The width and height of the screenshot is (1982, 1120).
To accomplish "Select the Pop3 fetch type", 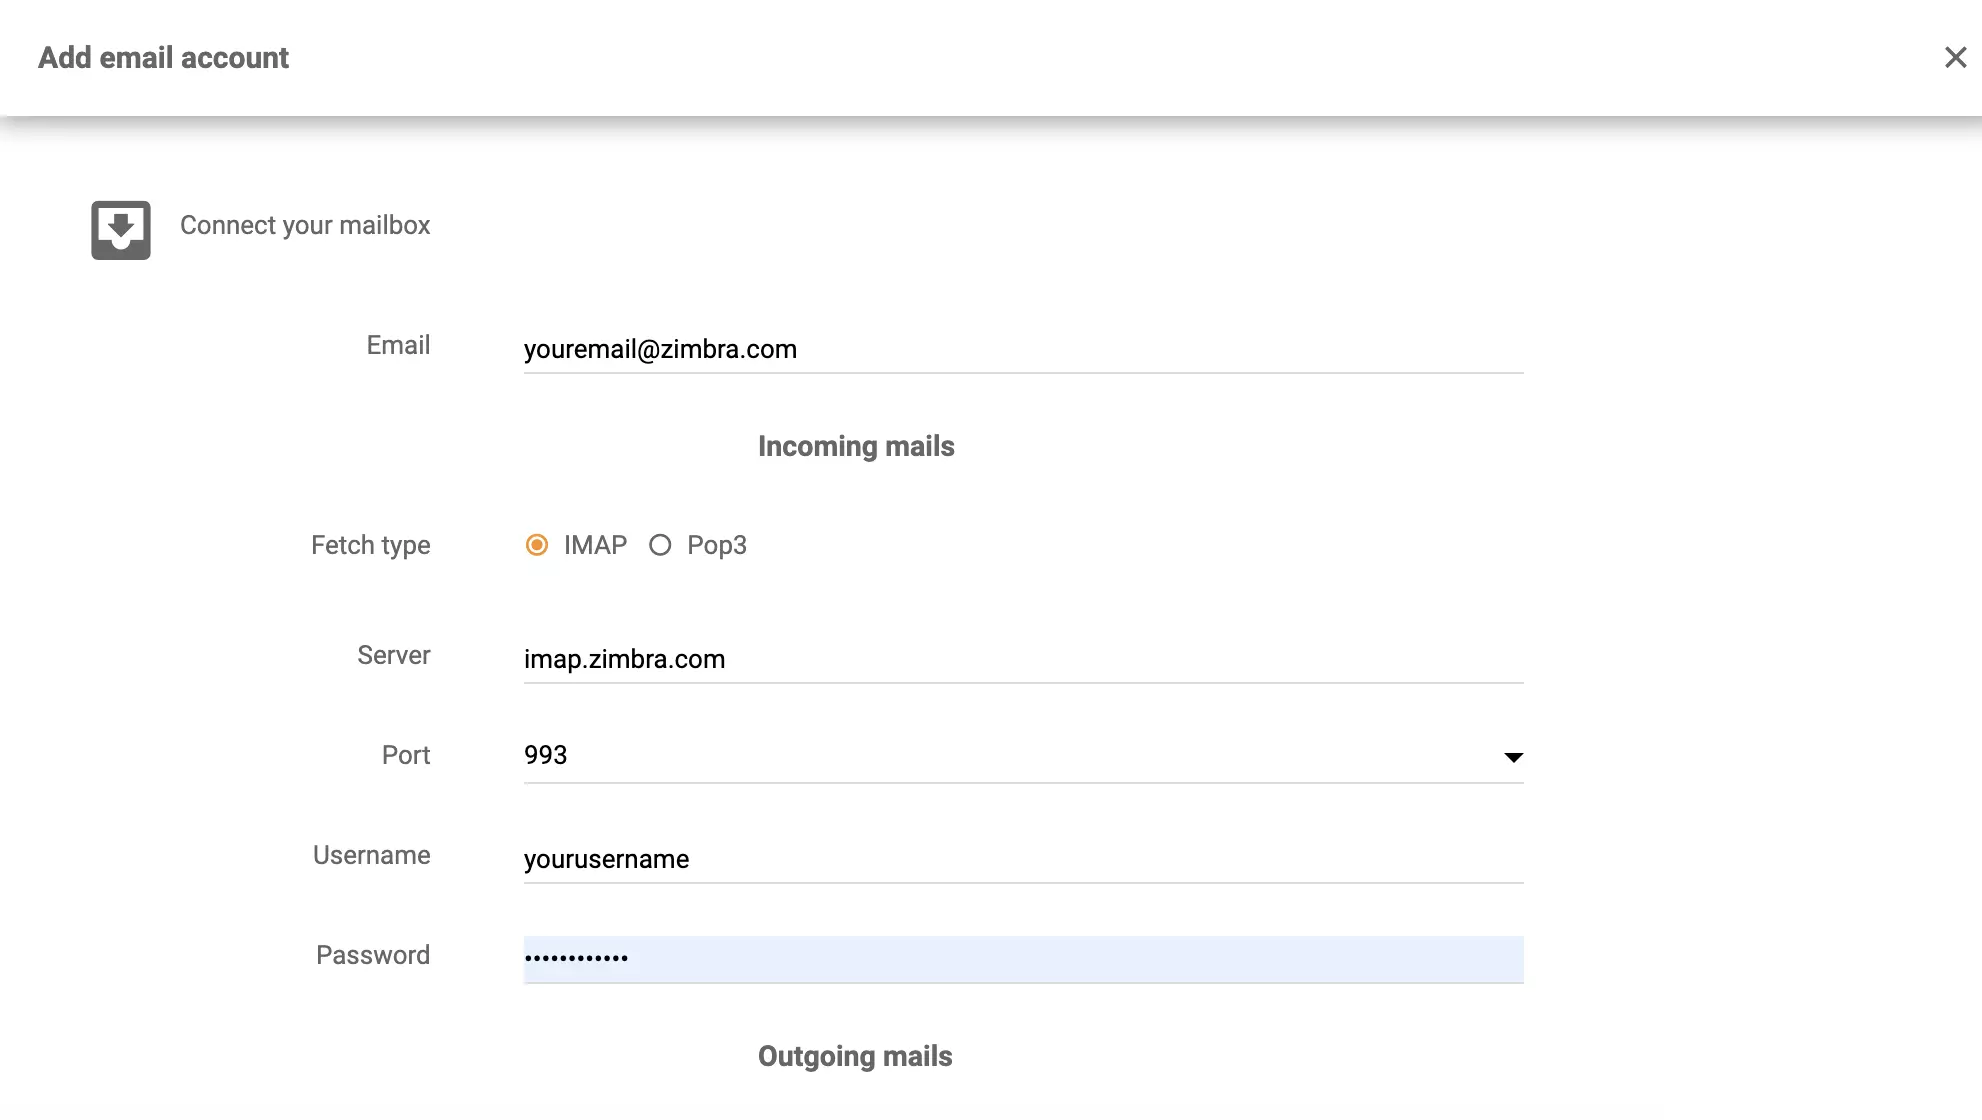I will tap(660, 545).
